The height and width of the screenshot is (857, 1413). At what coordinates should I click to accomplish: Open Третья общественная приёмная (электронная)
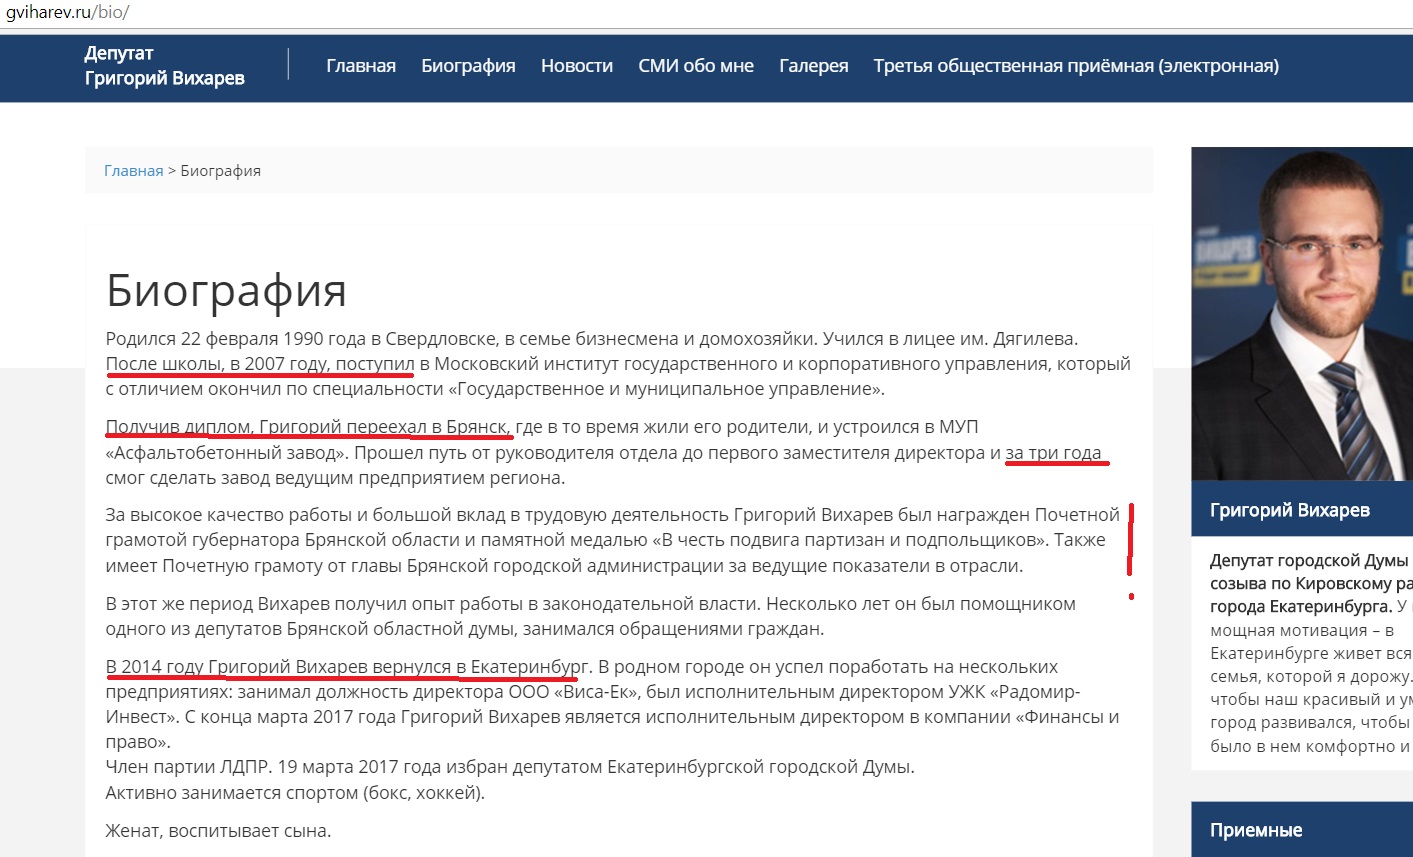tap(1075, 66)
